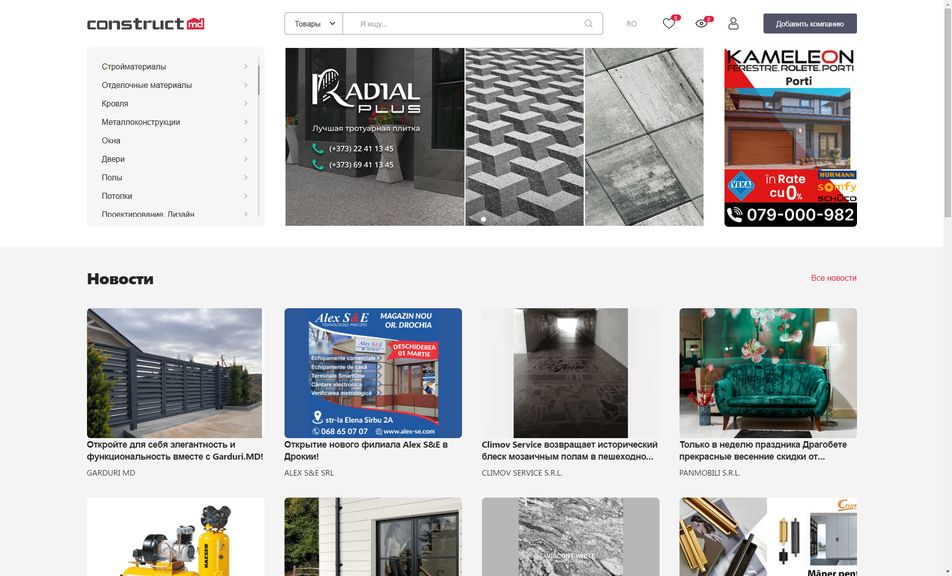Click the Radial Plus banner
The image size is (952, 576).
pyautogui.click(x=494, y=137)
